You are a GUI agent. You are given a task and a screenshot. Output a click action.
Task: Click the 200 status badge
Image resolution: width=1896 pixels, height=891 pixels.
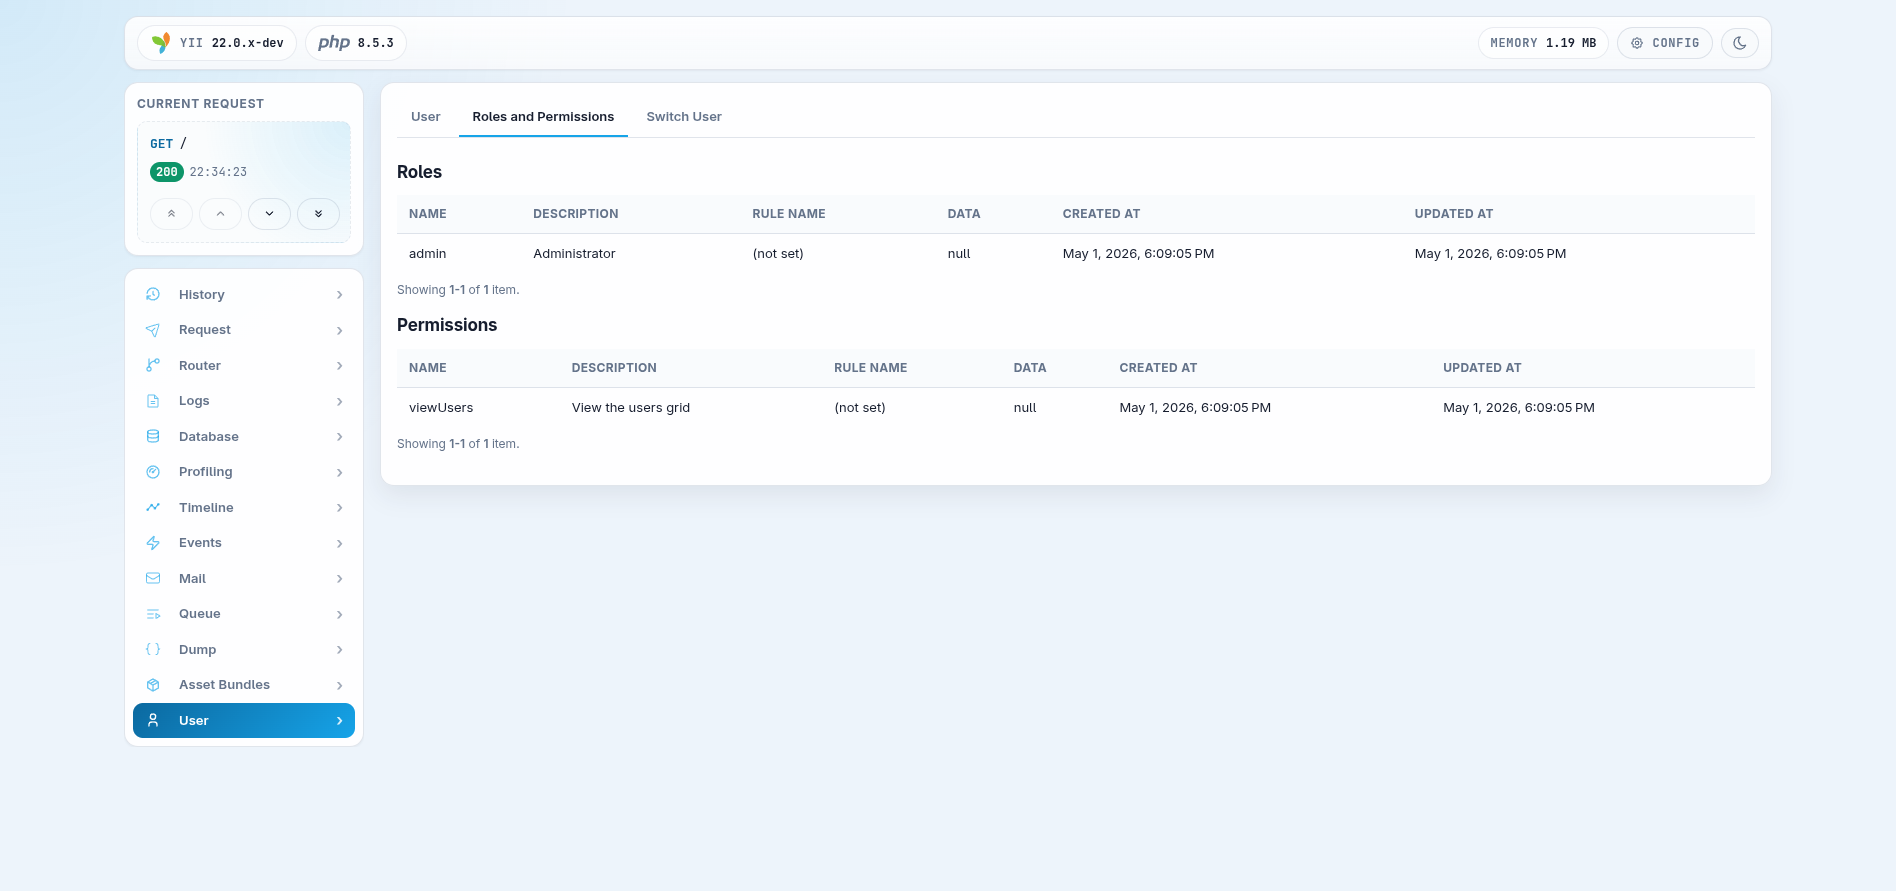[x=167, y=172]
